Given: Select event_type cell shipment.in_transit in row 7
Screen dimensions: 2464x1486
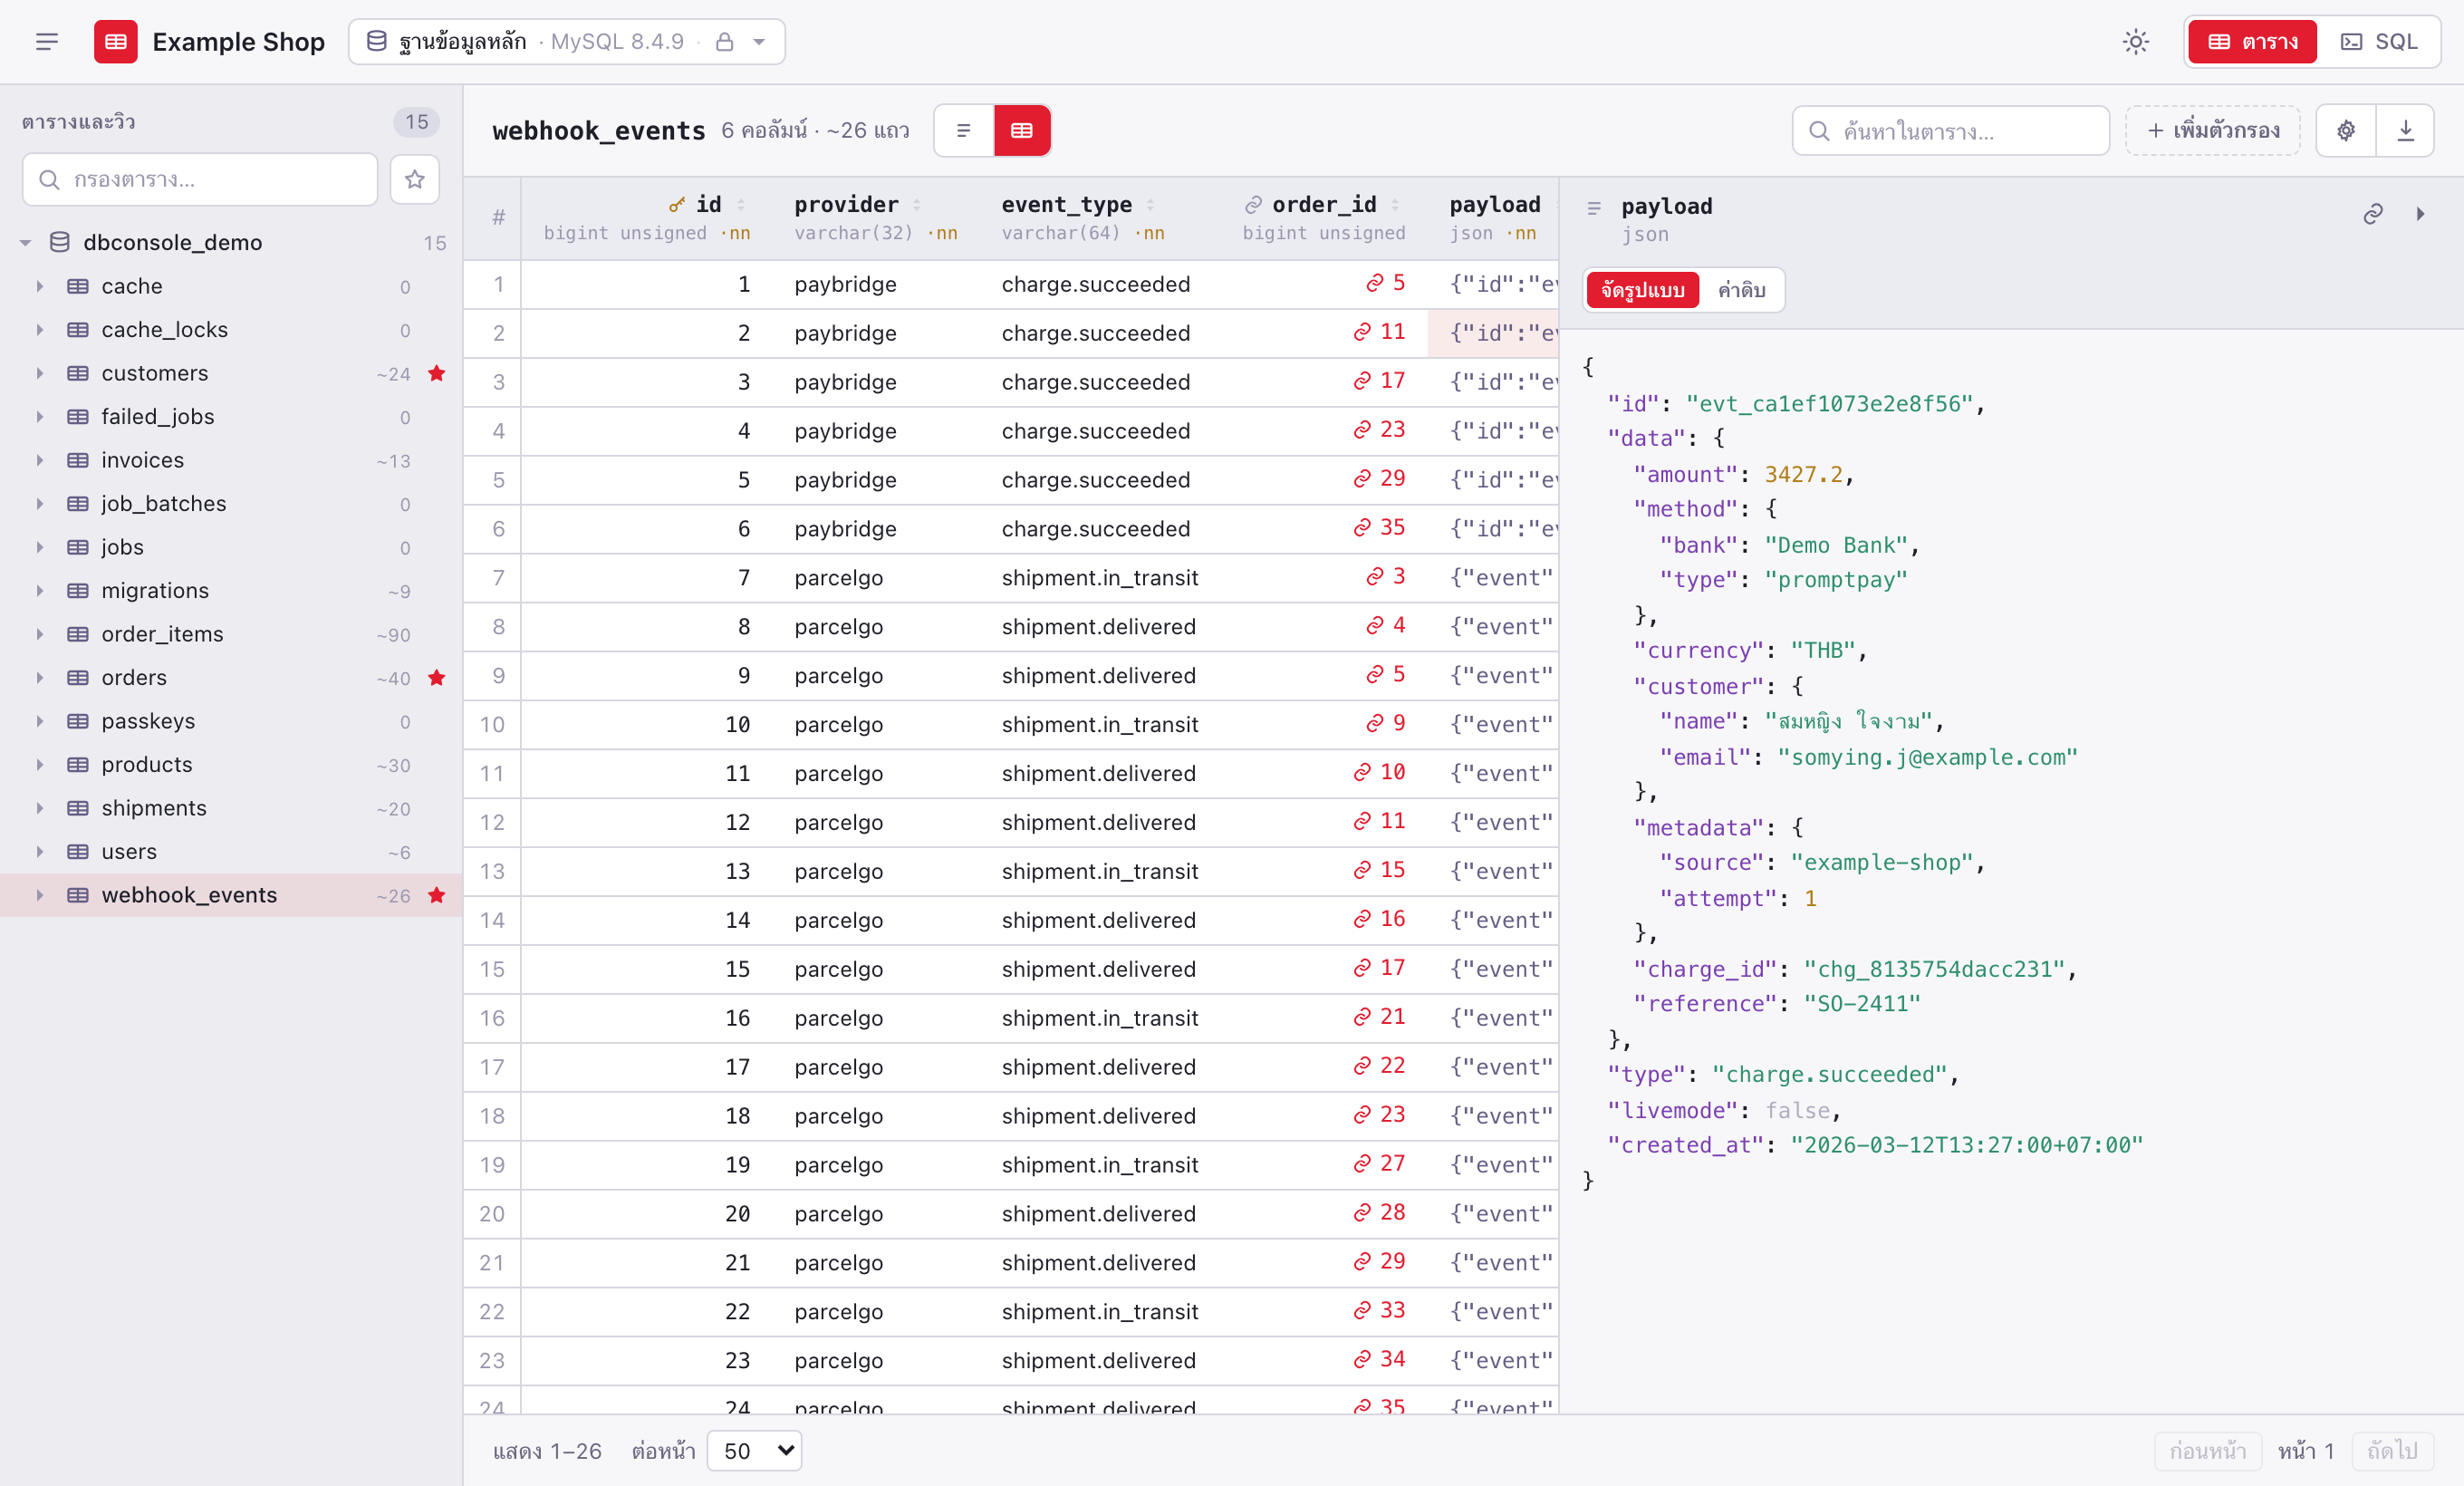Looking at the screenshot, I should (1100, 577).
